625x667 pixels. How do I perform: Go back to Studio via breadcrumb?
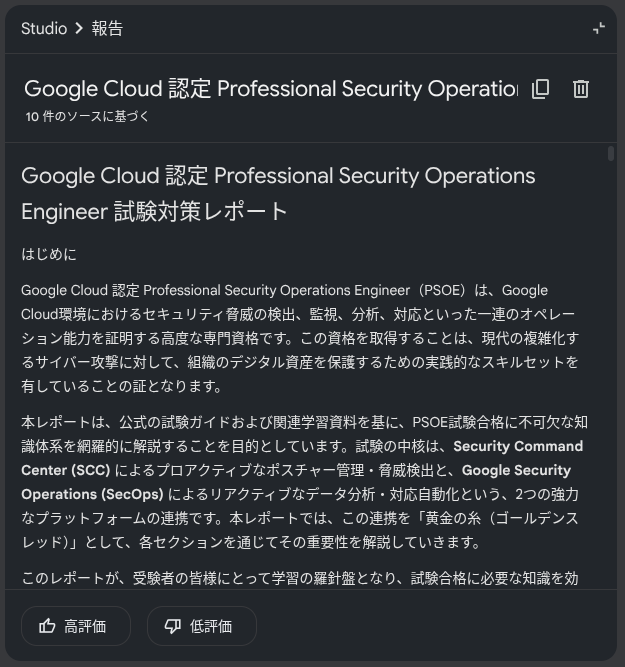click(x=44, y=29)
